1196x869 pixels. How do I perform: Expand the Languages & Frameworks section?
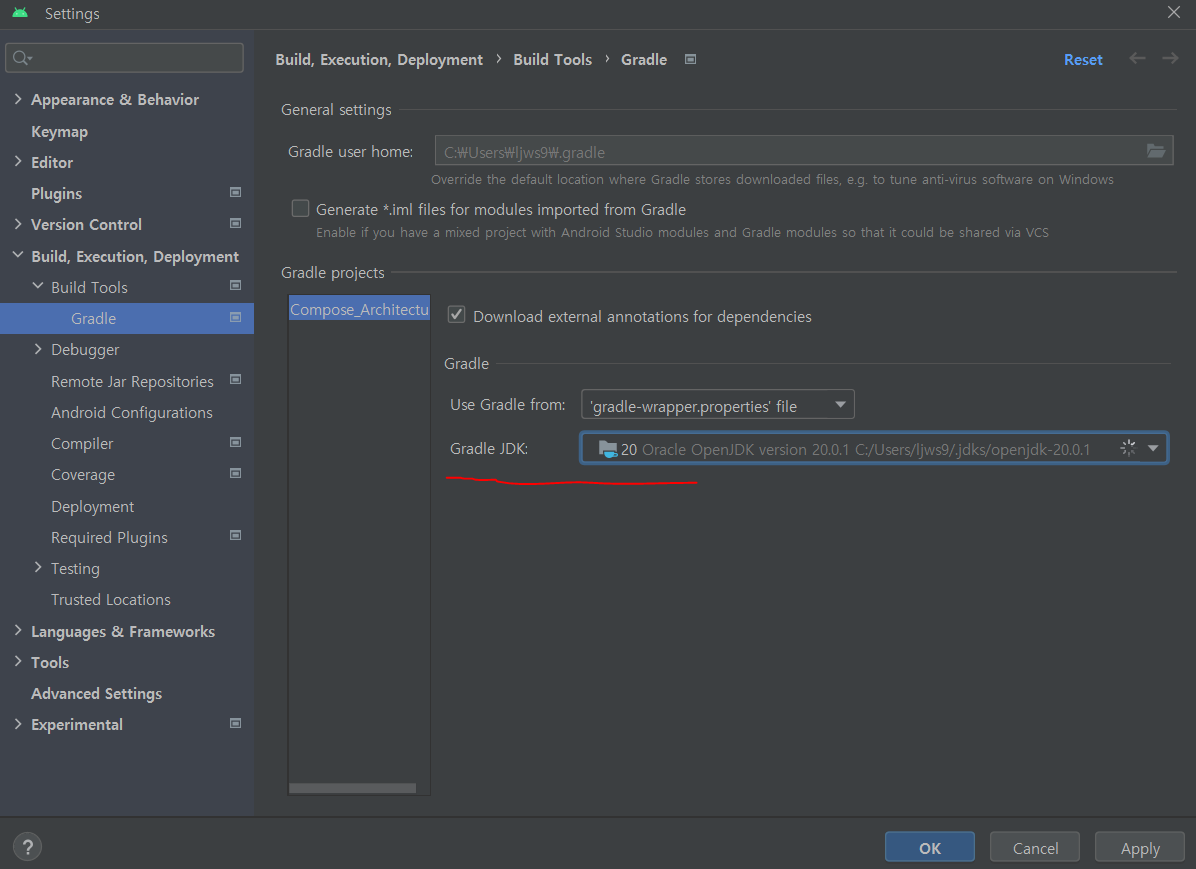18,630
